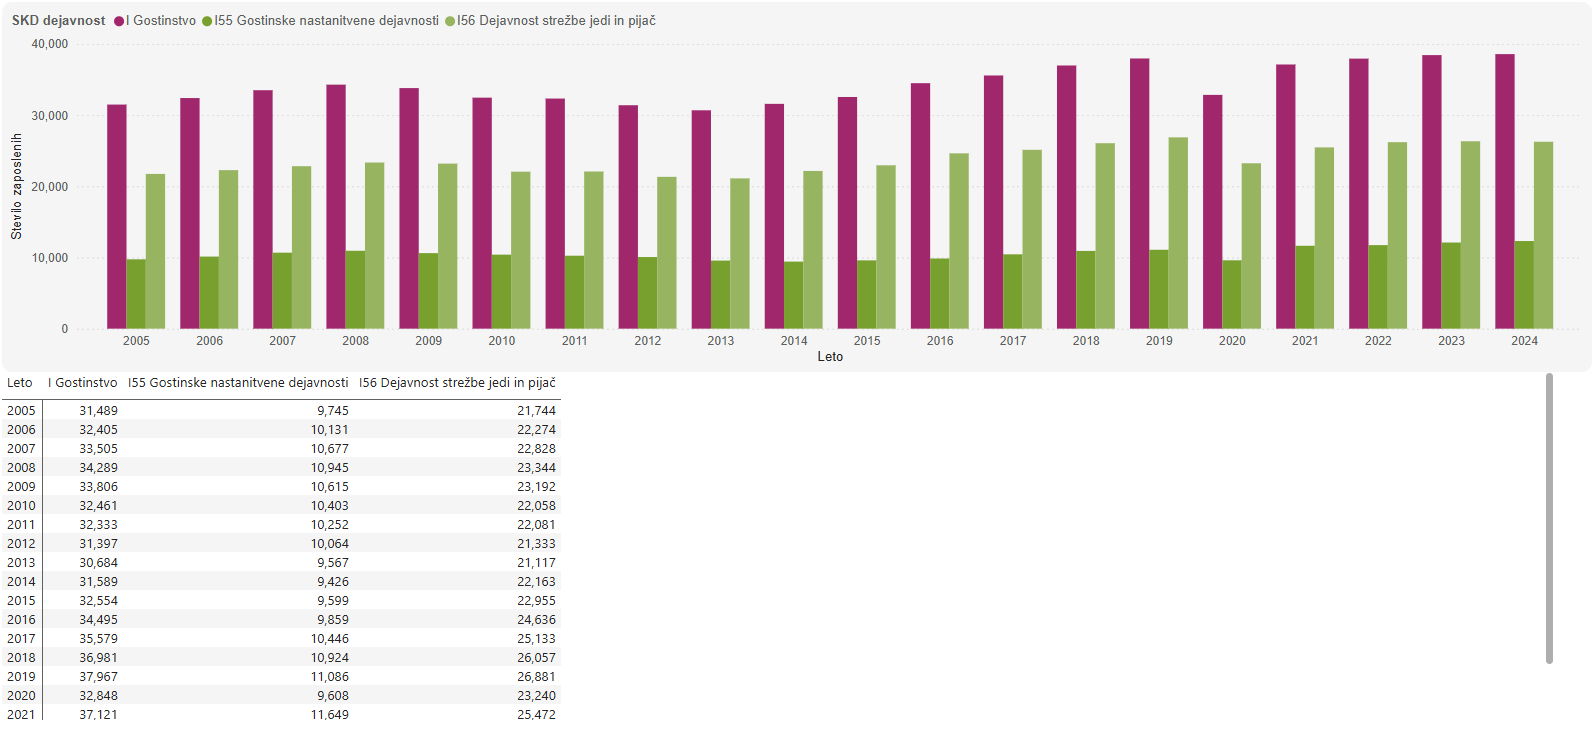Sort table by the Leto column header
1594x736 pixels.
coord(20,383)
